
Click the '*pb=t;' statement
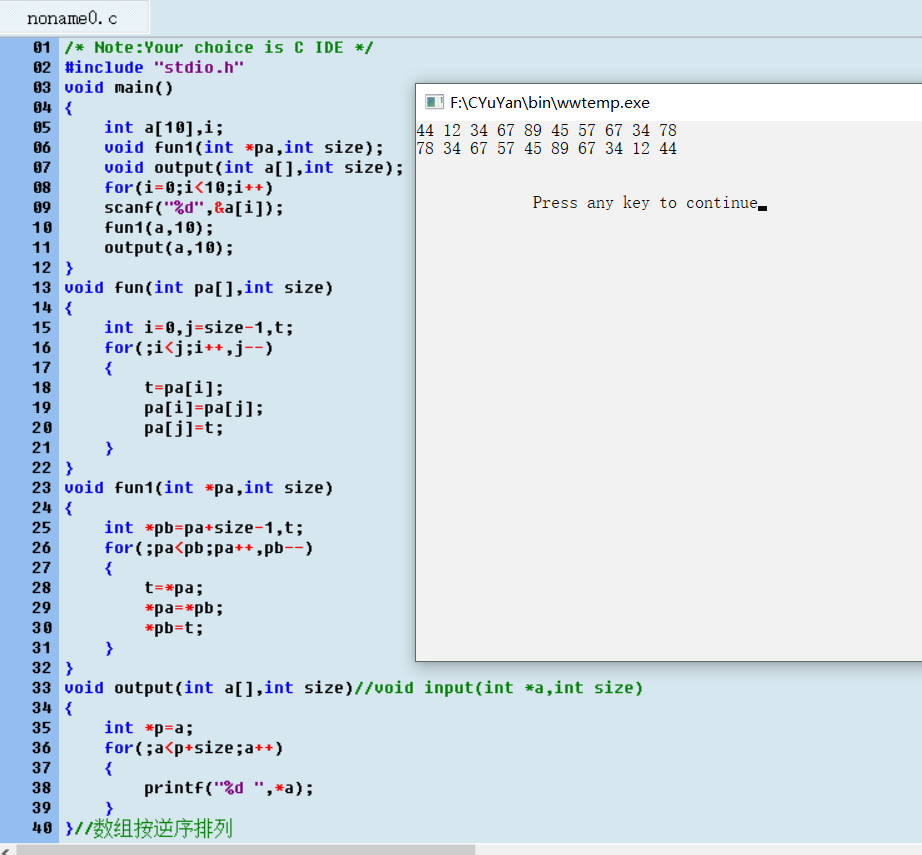[174, 627]
